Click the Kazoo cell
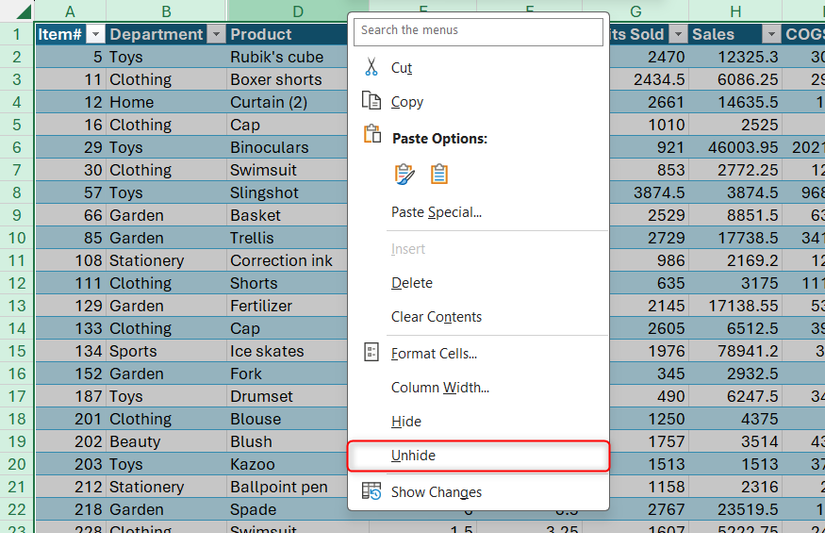 (x=288, y=464)
